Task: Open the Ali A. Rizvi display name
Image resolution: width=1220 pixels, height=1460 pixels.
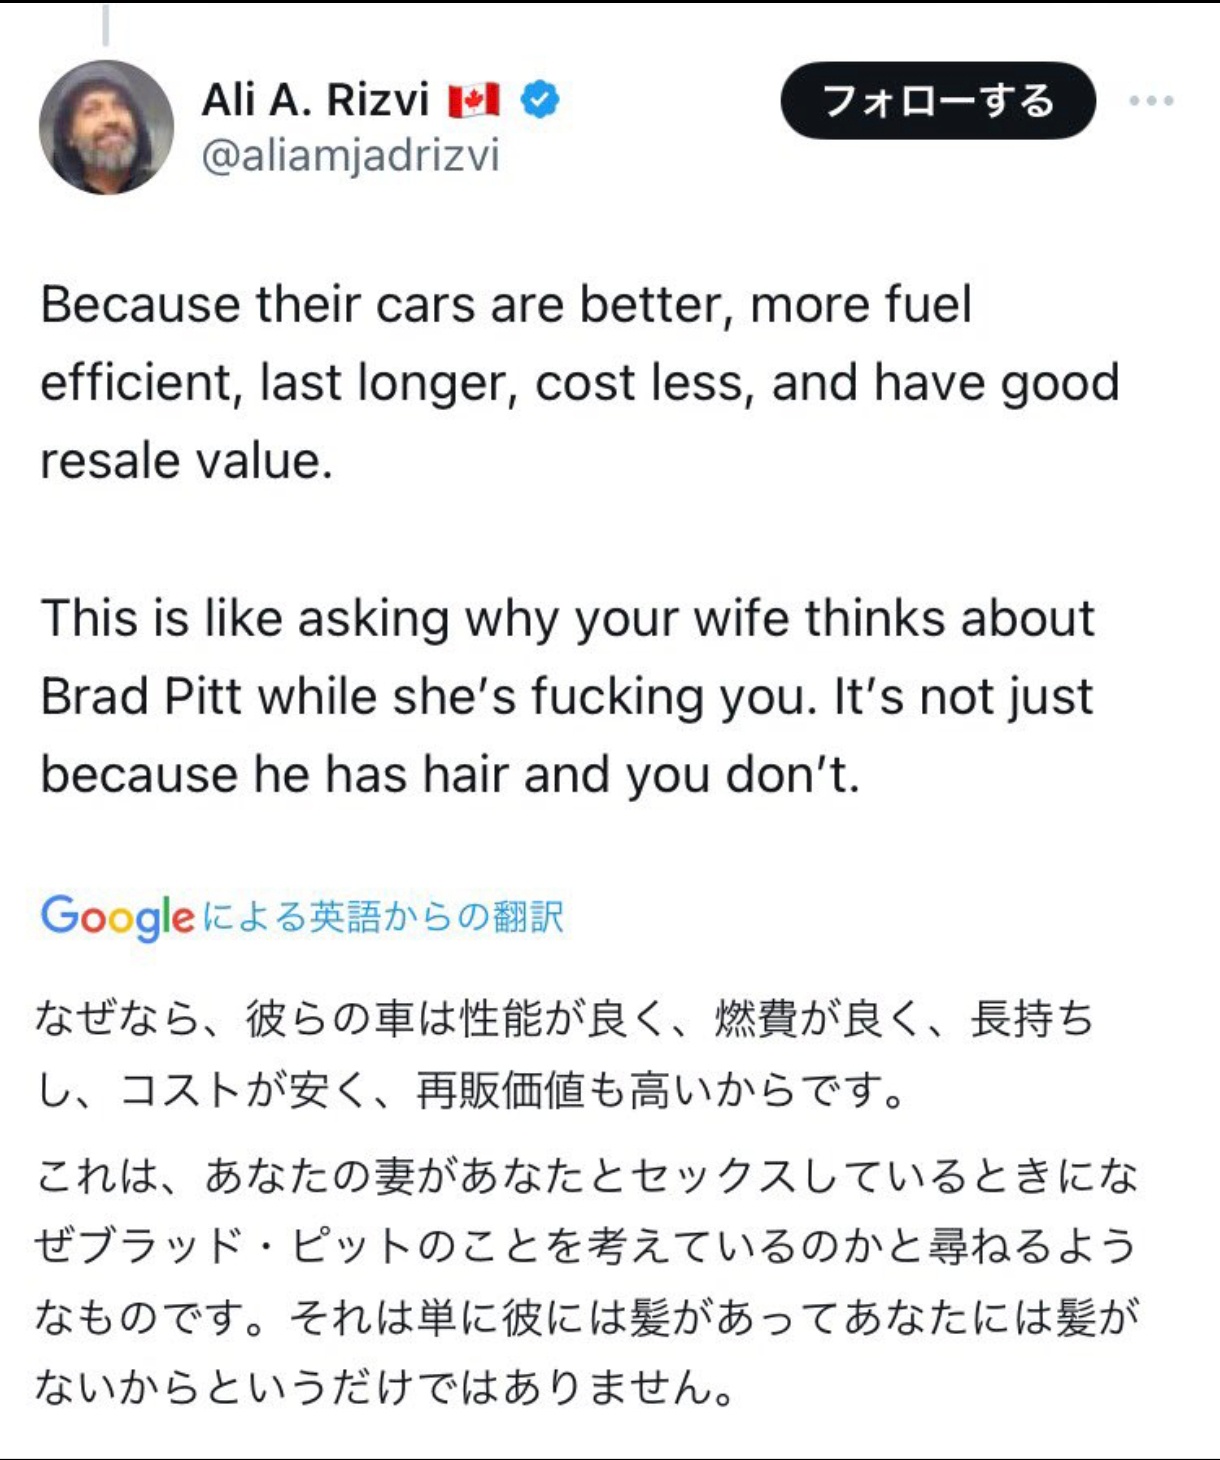Action: 315,99
